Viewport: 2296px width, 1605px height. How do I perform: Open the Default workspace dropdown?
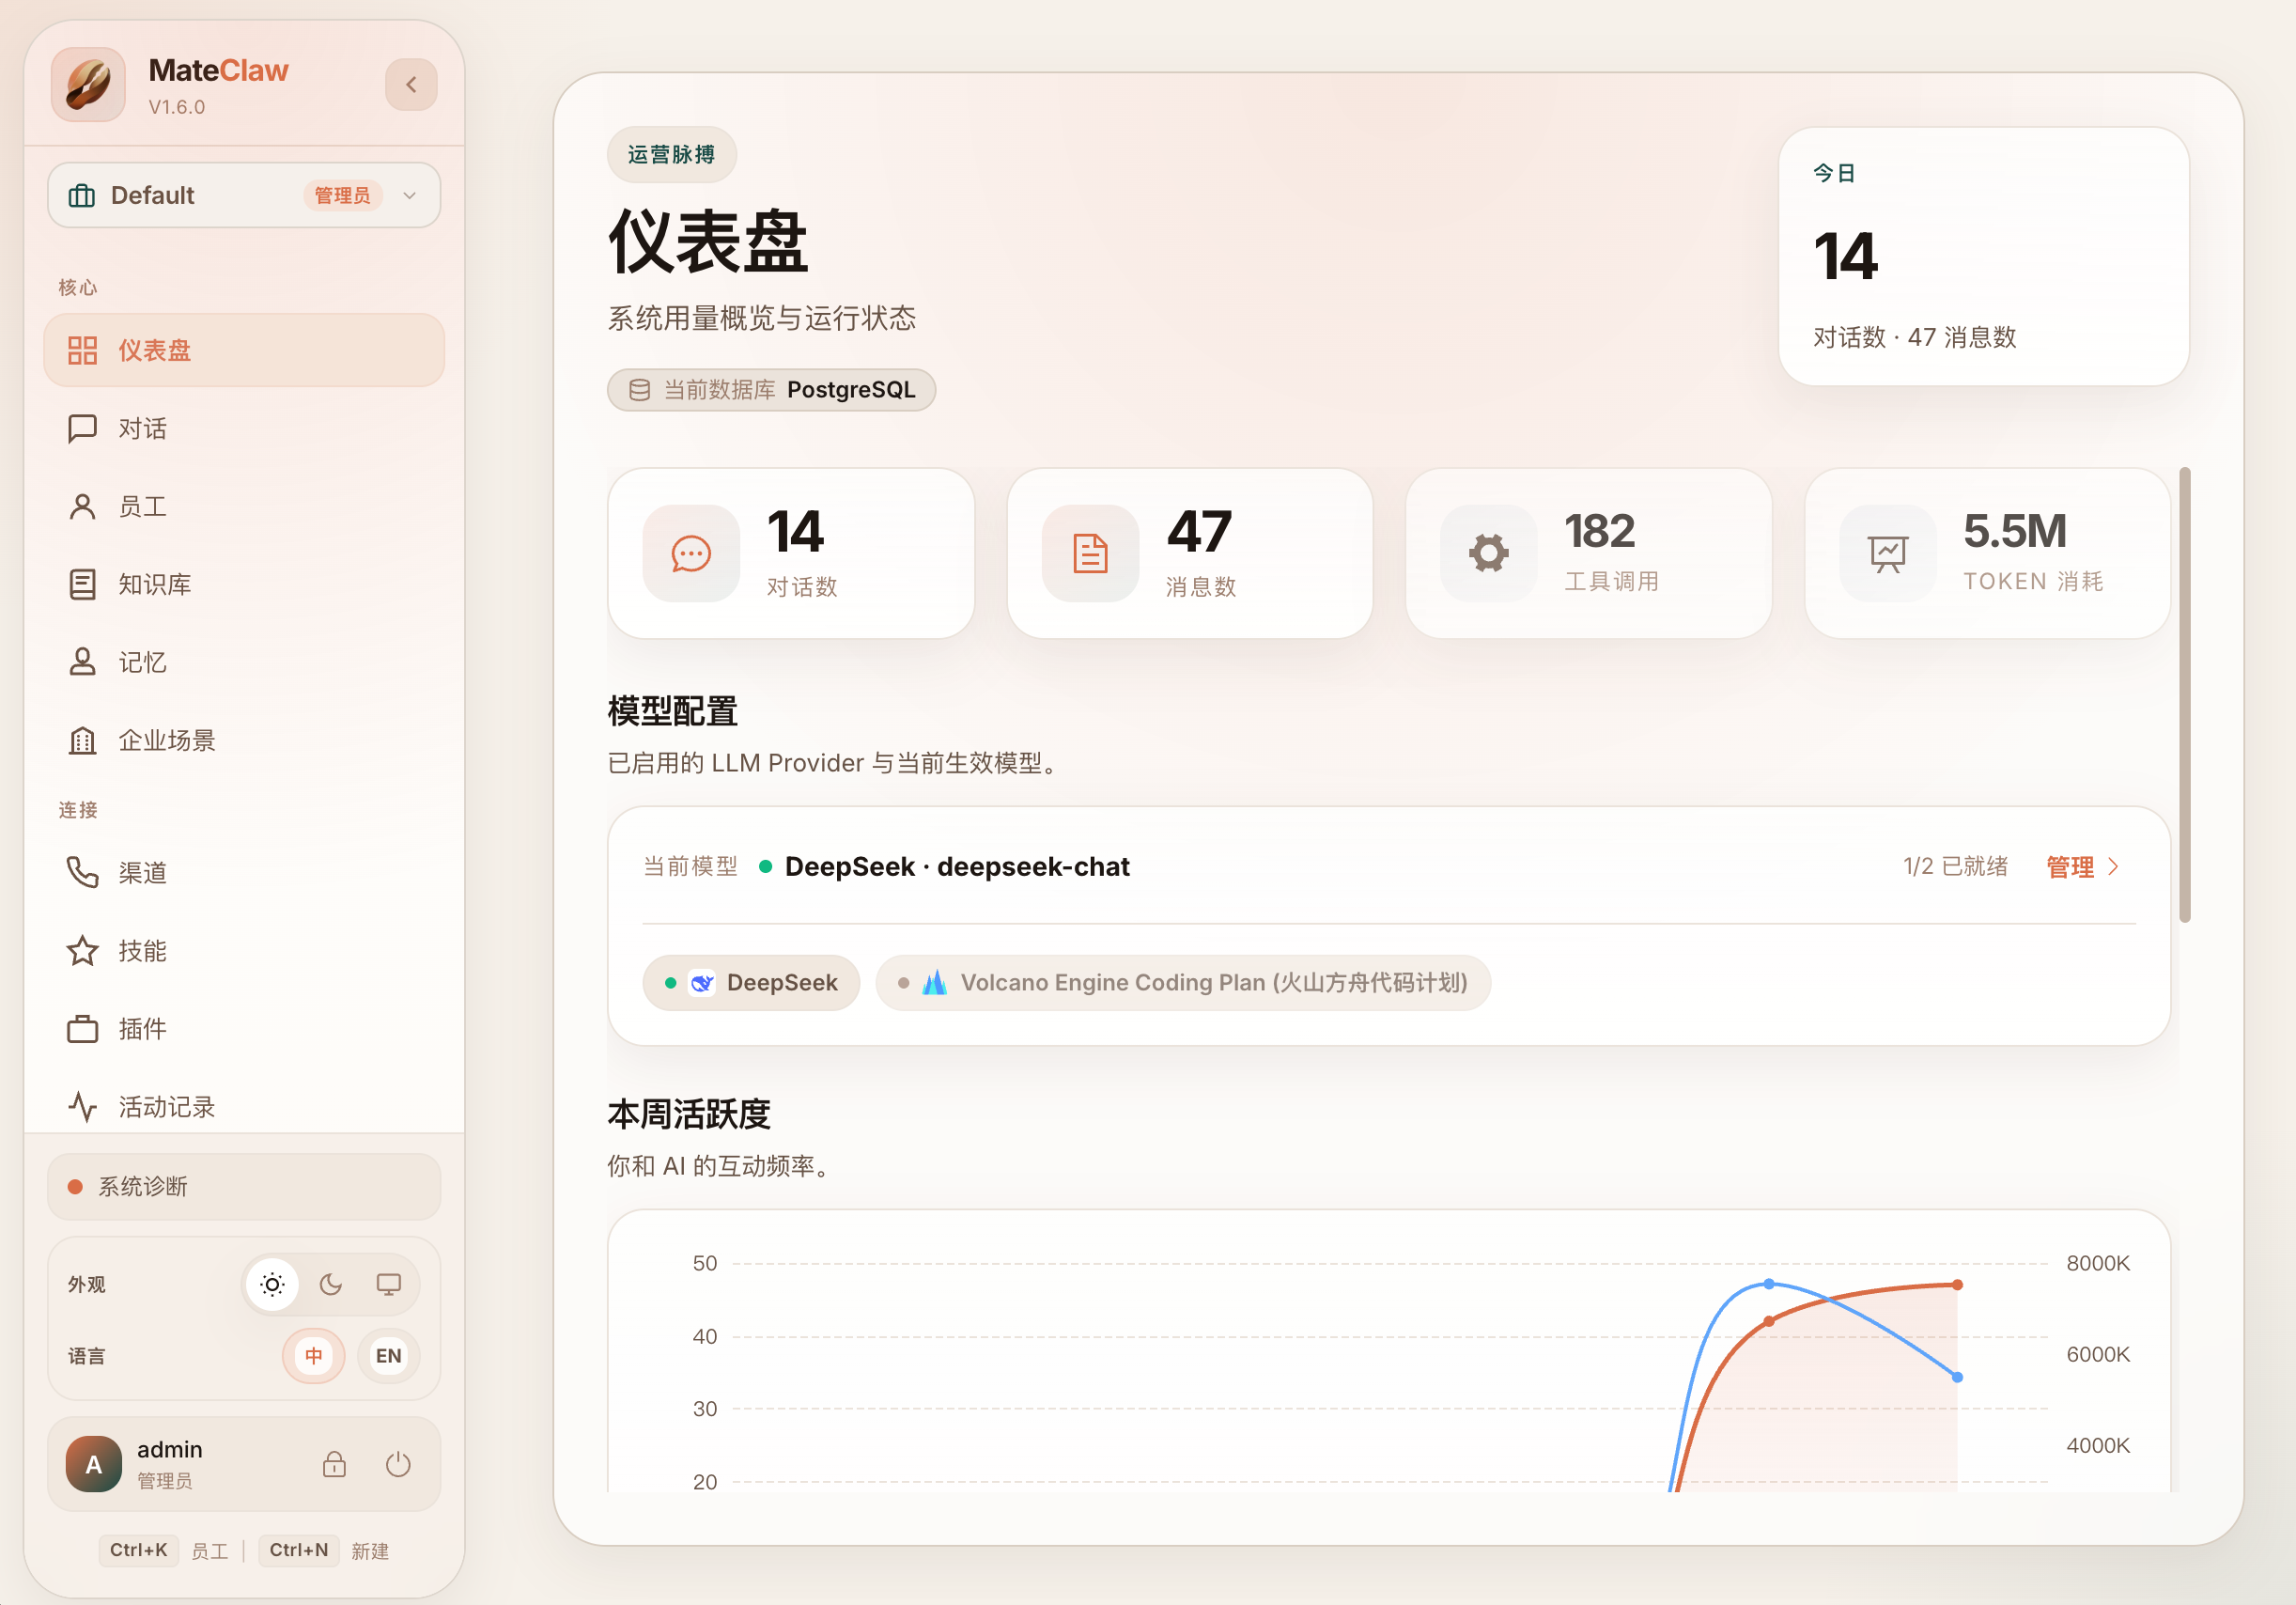tap(244, 195)
